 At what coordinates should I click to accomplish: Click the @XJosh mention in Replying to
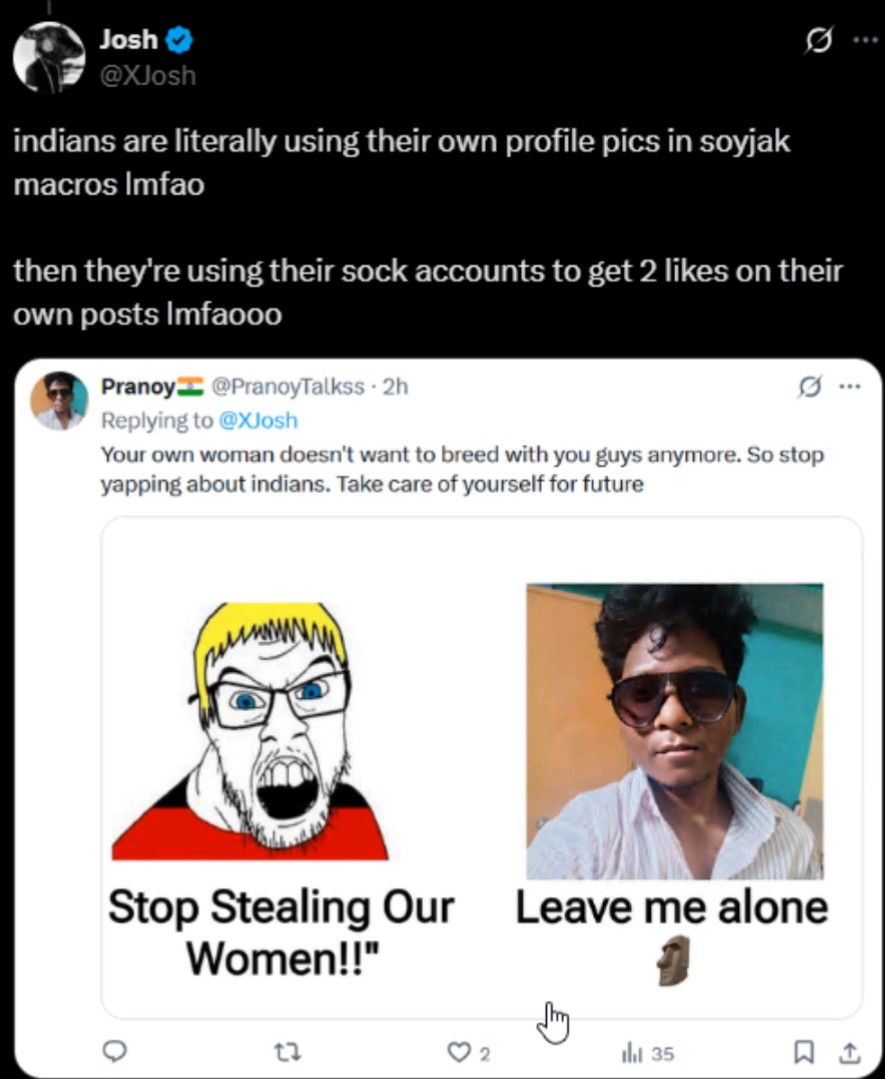[258, 420]
